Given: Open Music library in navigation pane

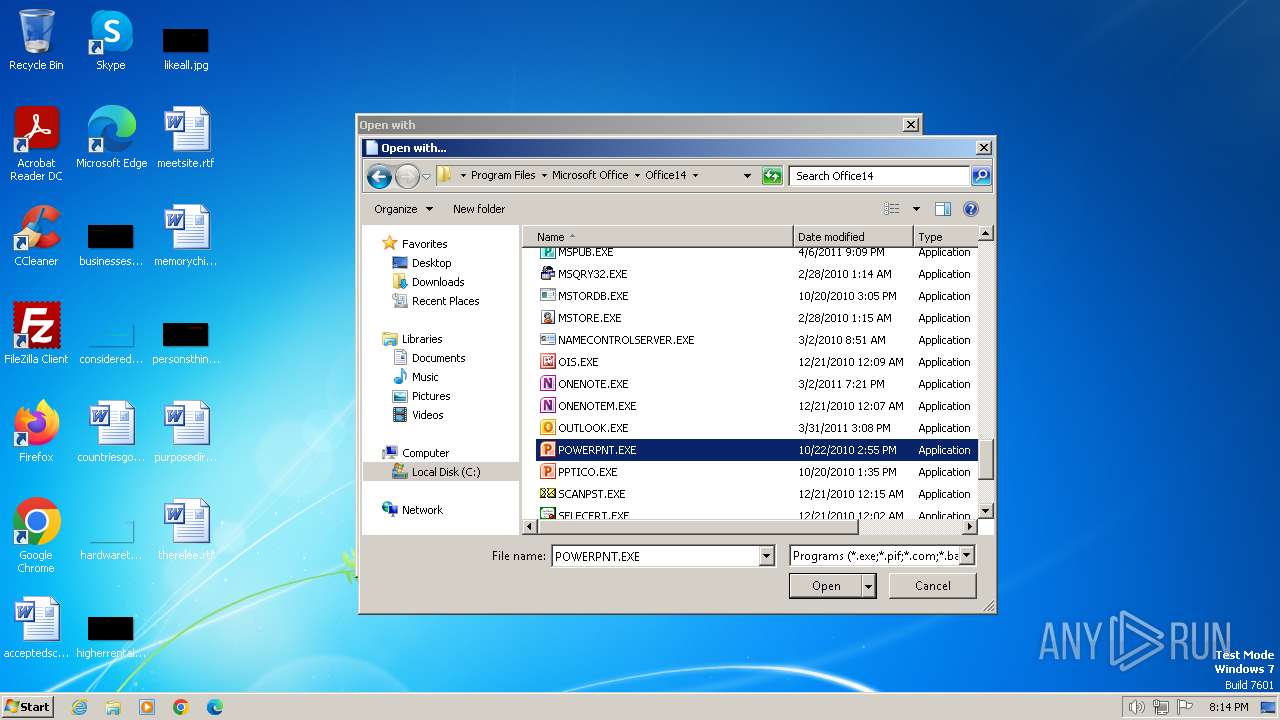Looking at the screenshot, I should 425,377.
